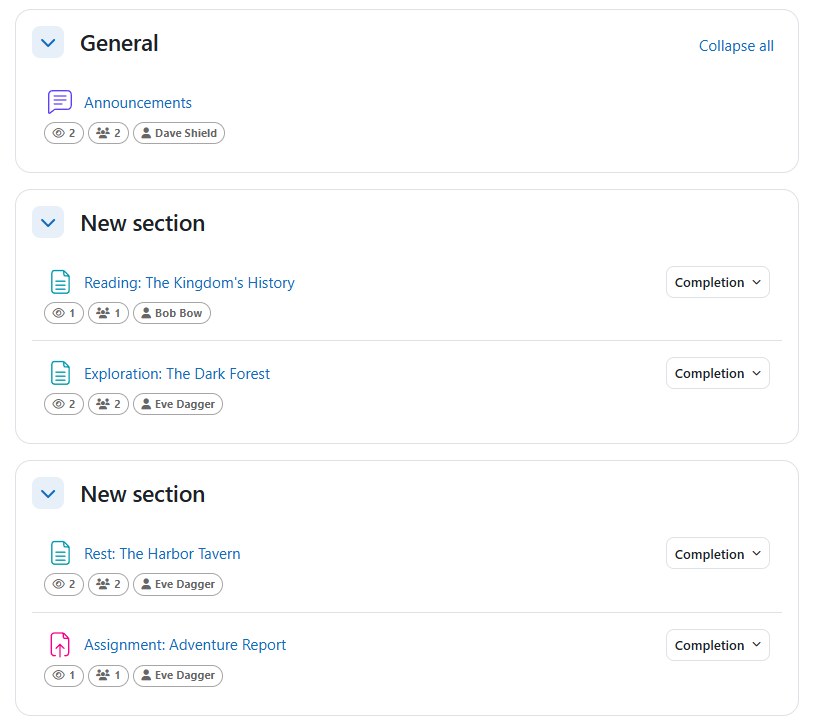Click the Announcements forum icon
831x725 pixels.
pyautogui.click(x=59, y=102)
